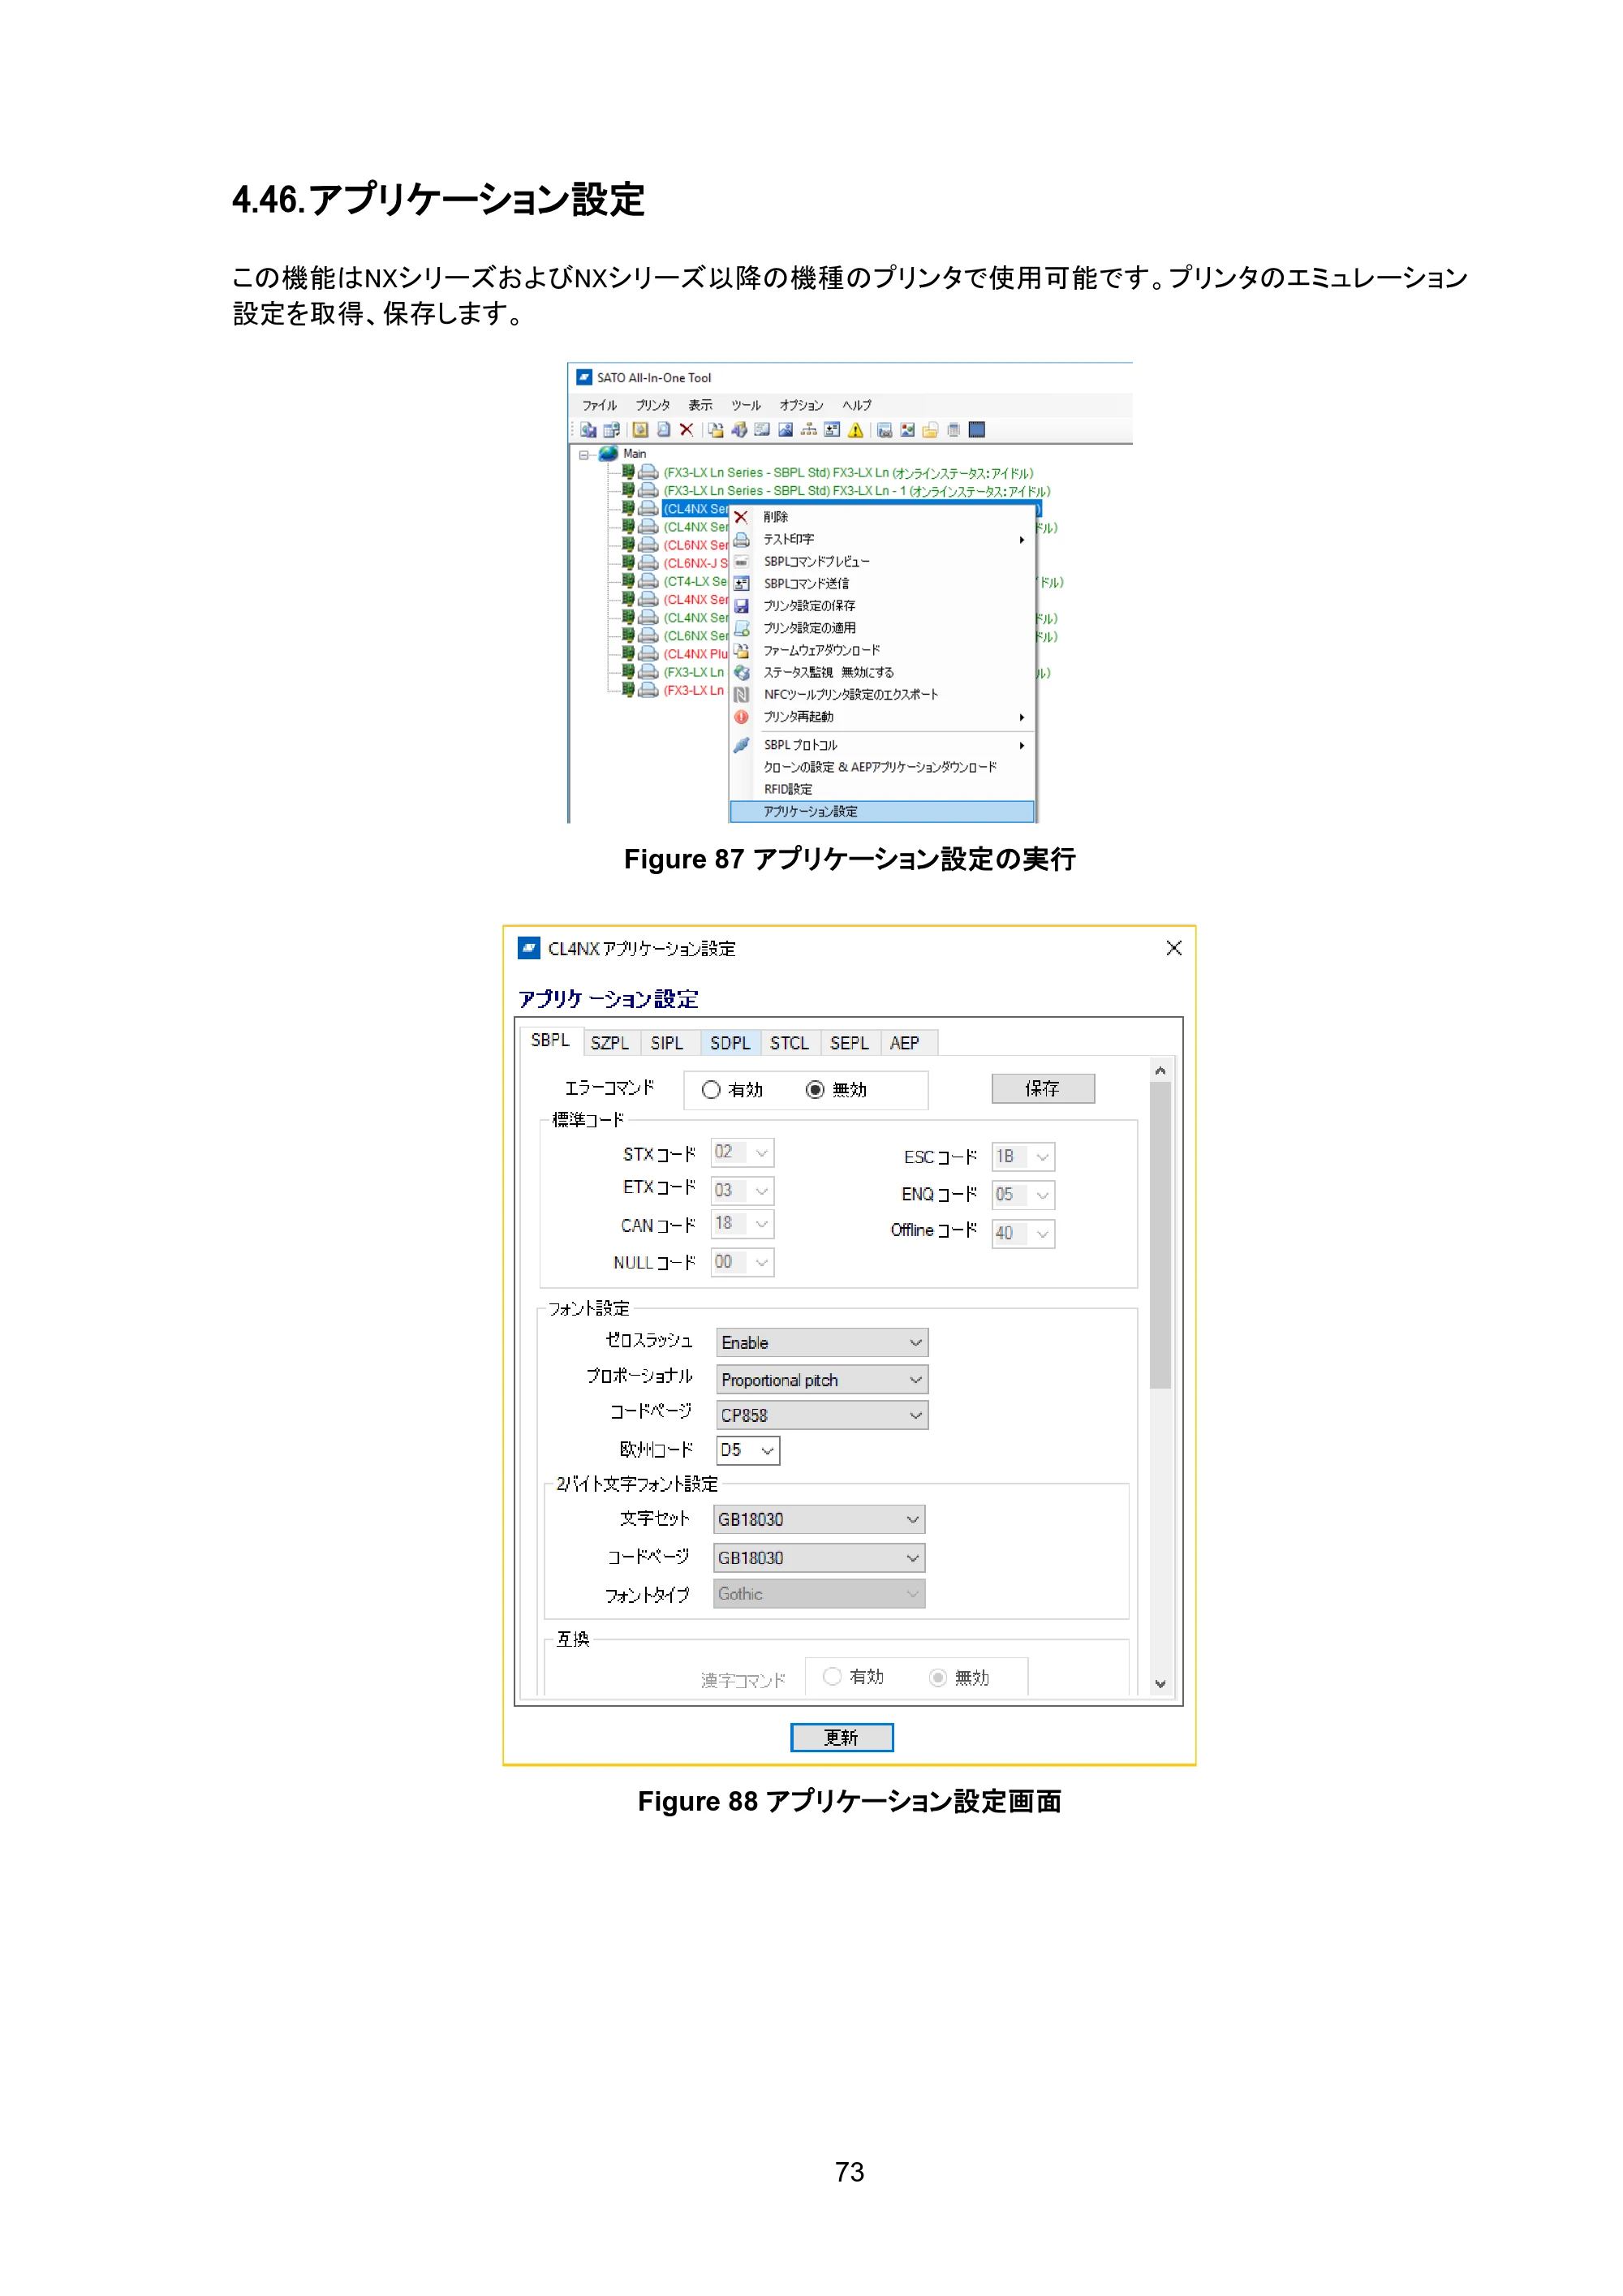Click the settings panel scrollbar down arrow

click(x=1160, y=1684)
